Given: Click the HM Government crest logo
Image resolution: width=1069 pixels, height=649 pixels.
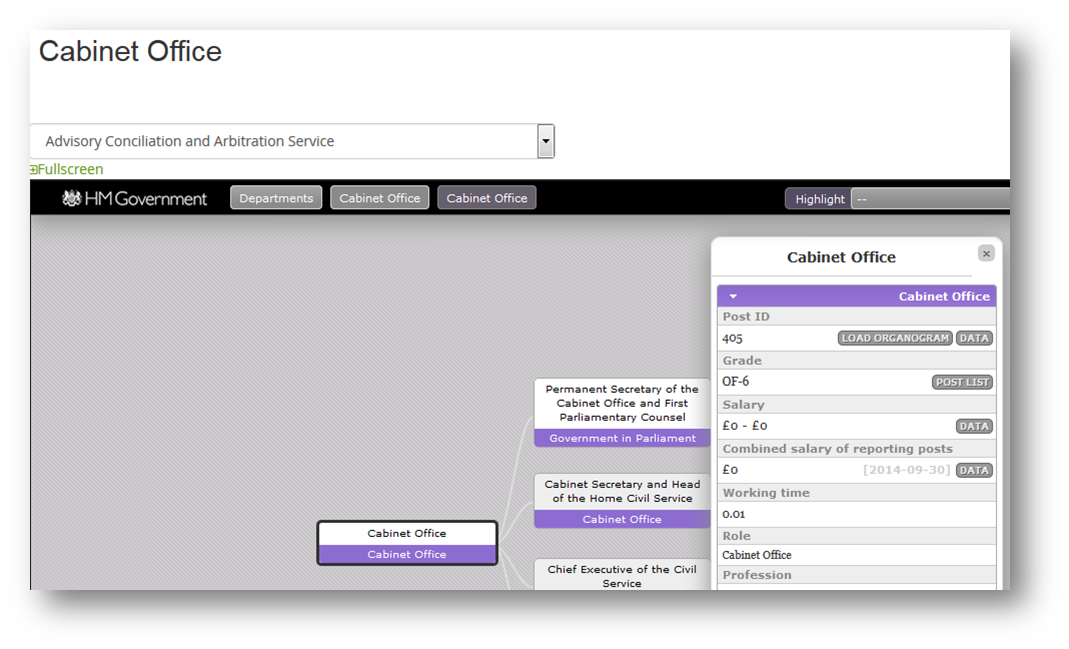Looking at the screenshot, I should point(71,198).
